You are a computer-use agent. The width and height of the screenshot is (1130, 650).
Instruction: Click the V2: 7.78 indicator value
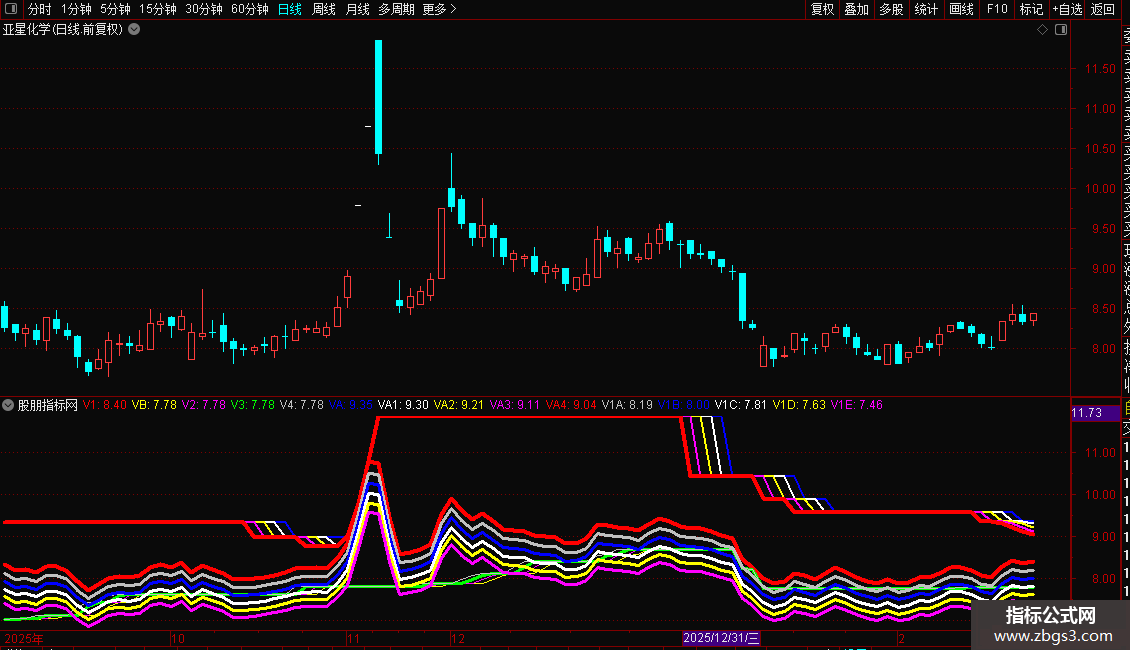(x=204, y=405)
